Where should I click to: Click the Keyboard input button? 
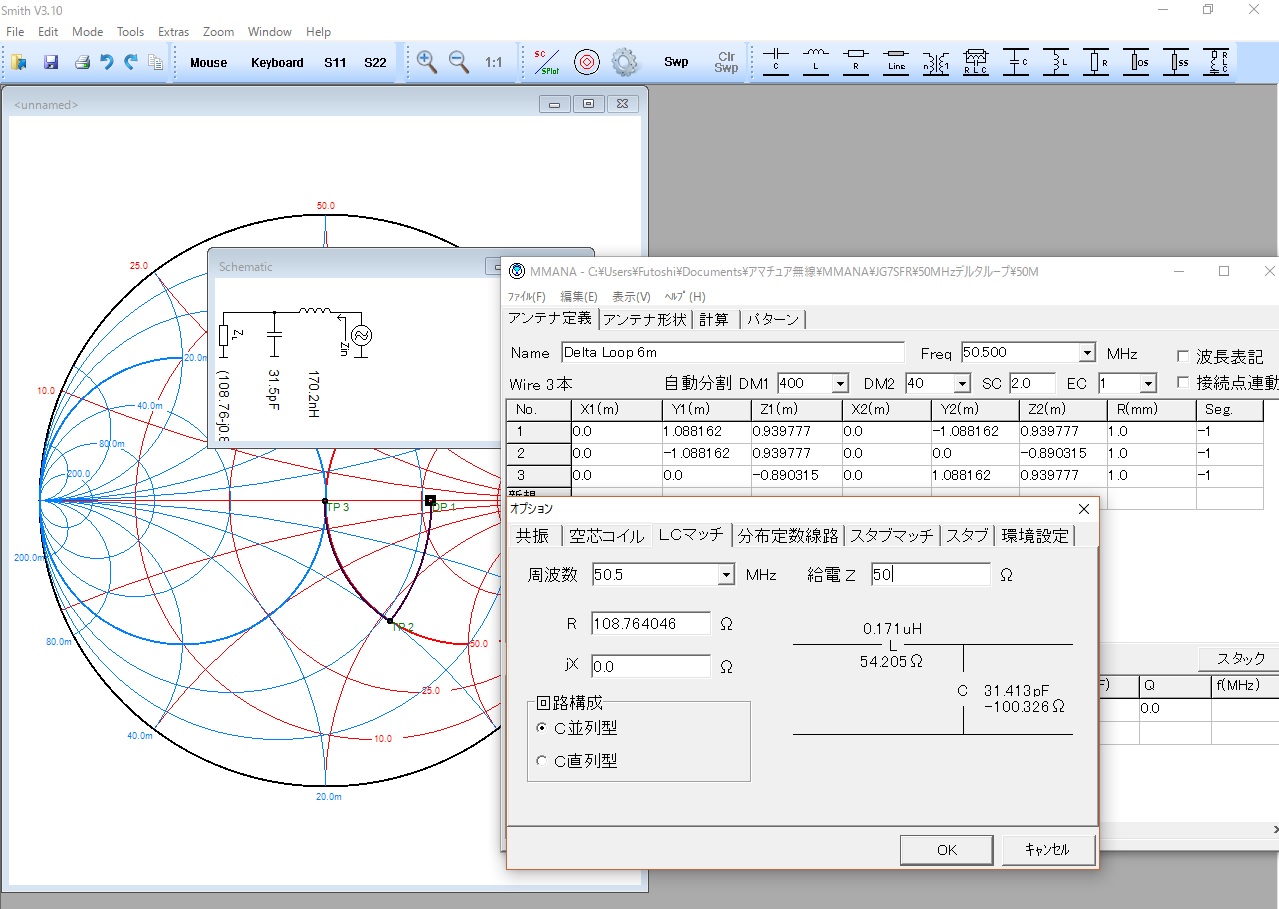point(277,62)
